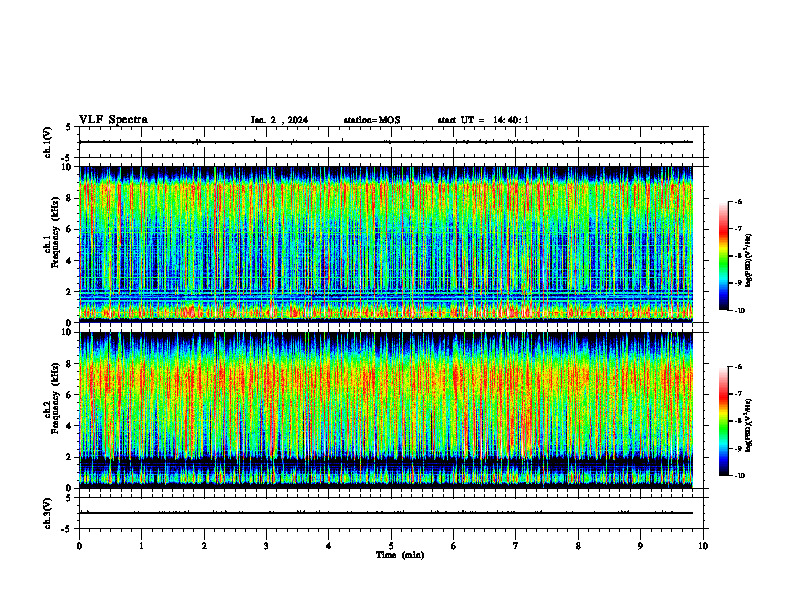Click time axis tick label '7'
Viewport: 792px width, 612px height.
click(516, 546)
